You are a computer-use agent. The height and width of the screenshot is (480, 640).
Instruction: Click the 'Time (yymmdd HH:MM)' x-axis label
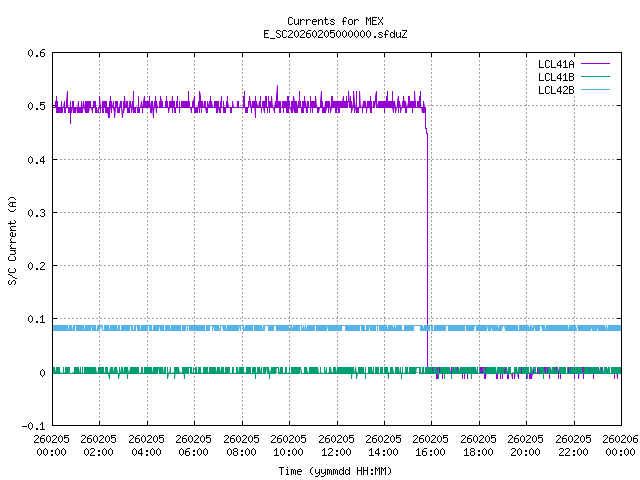pyautogui.click(x=334, y=471)
